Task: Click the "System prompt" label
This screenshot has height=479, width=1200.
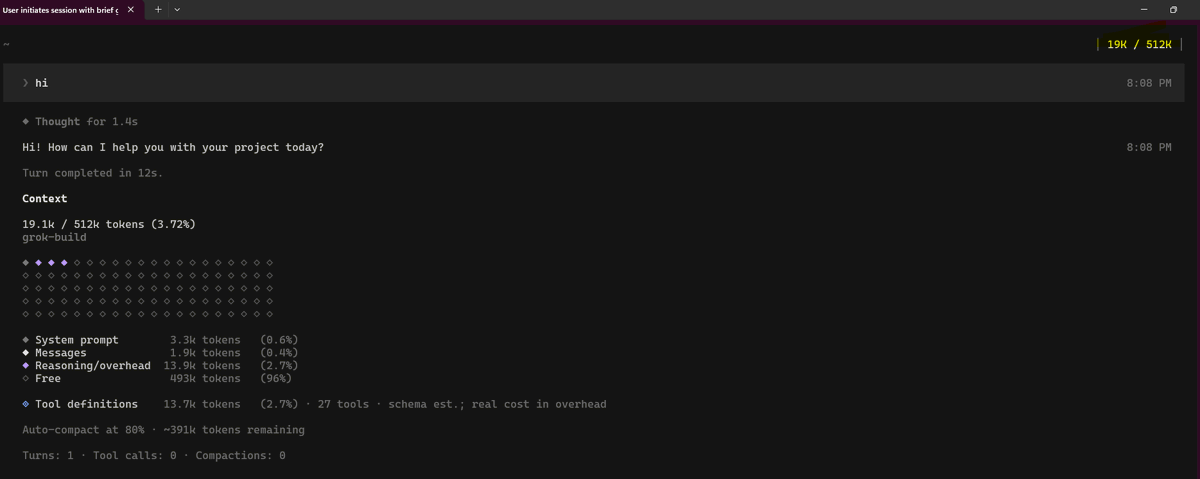Action: (77, 340)
